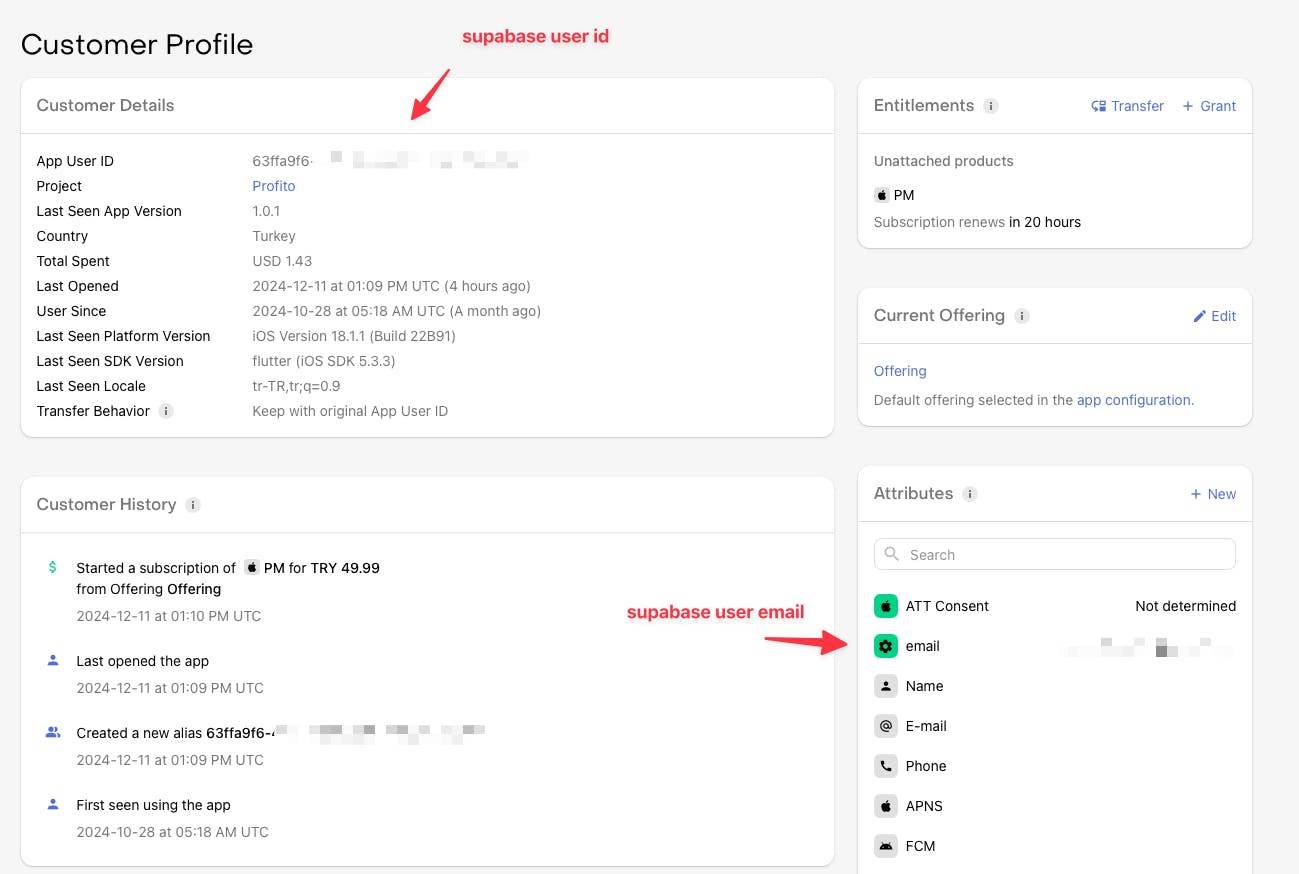Click the ATT Consent Apple icon
This screenshot has width=1299, height=874.
click(x=885, y=606)
